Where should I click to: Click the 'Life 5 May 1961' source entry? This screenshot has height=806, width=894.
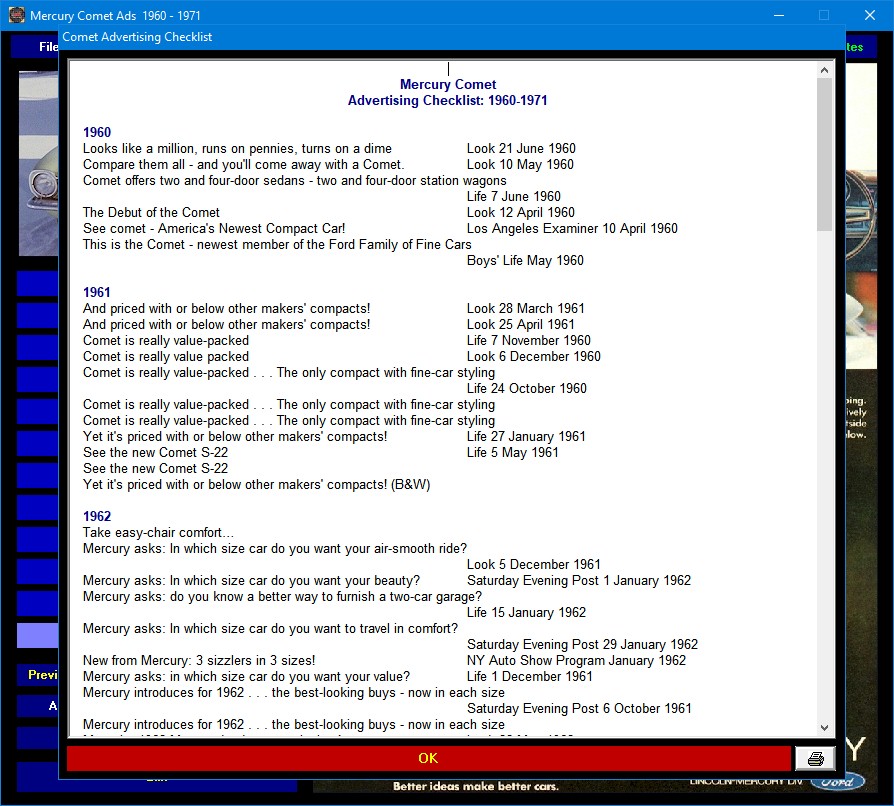pyautogui.click(x=513, y=452)
